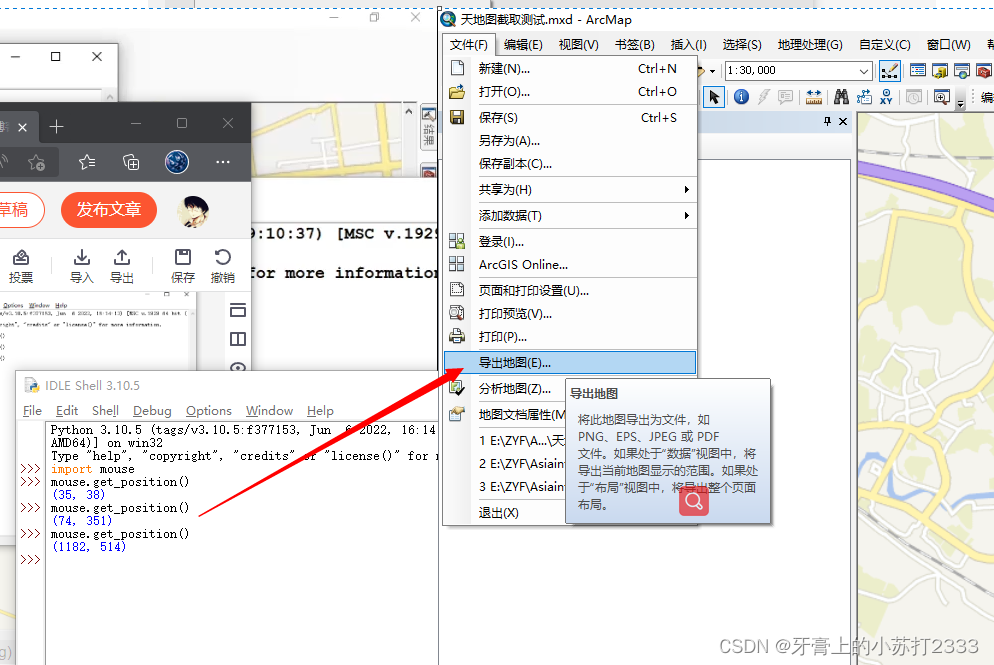Viewport: 994px width, 665px height.
Task: Open IDLE Shell Debug menu
Action: [152, 411]
